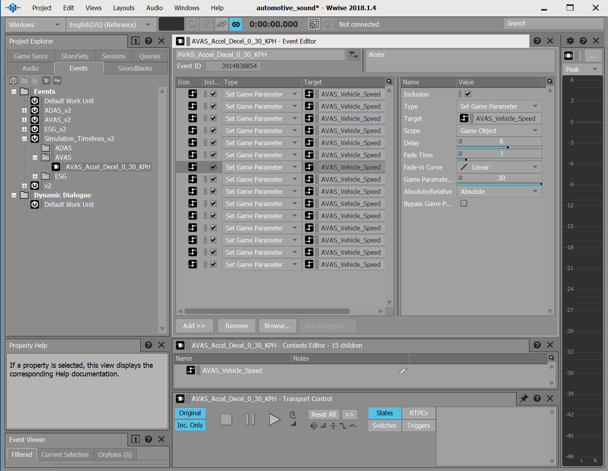Screen dimensions: 608x471
Task: Toggle the Triggers button in Transport Control
Action: tap(418, 426)
